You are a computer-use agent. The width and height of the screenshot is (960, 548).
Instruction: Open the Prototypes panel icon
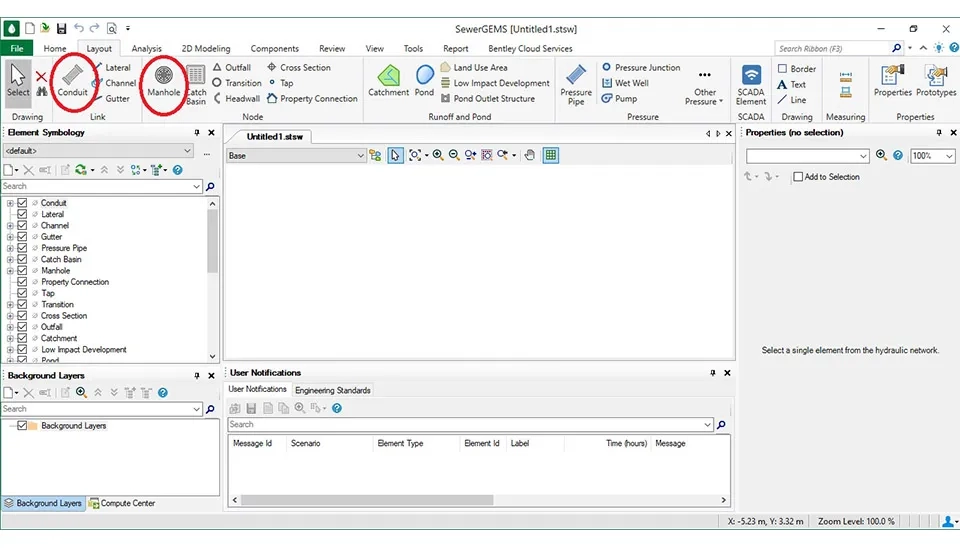tap(935, 80)
